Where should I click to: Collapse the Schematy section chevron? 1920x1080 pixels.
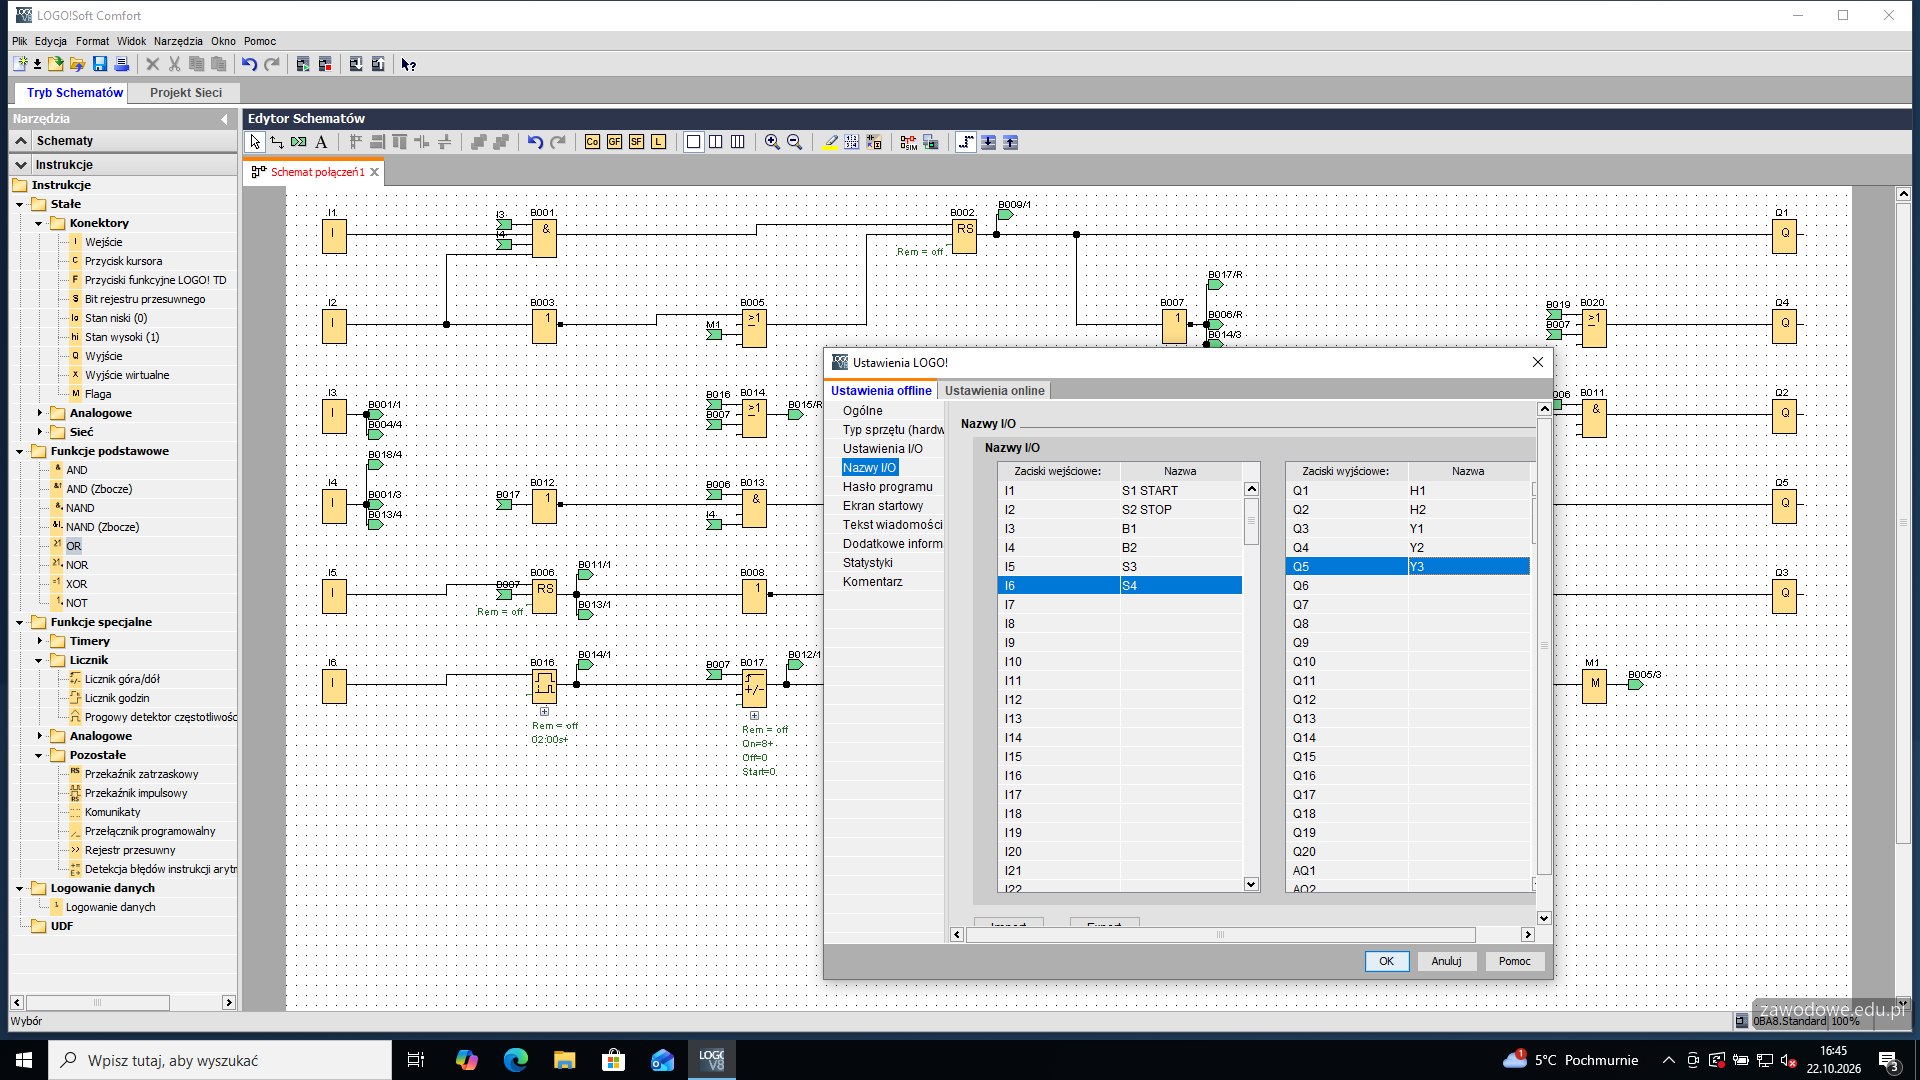21,141
